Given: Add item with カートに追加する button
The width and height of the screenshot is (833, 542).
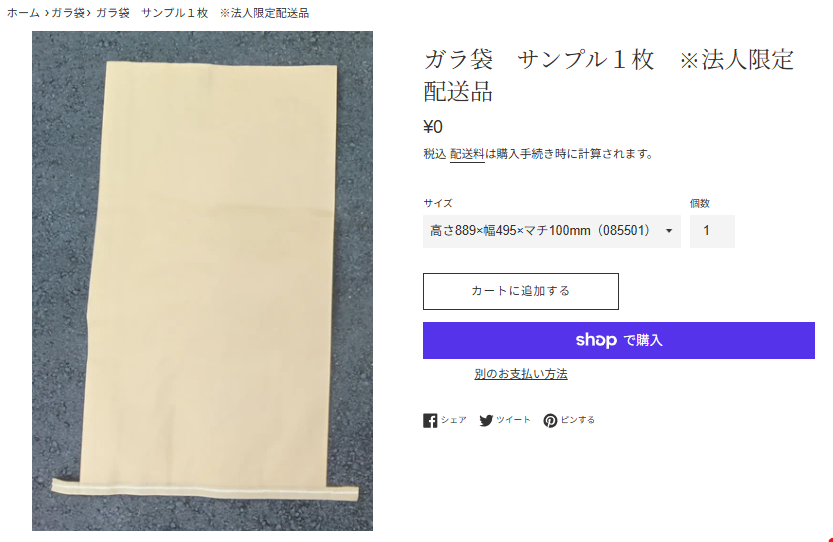Looking at the screenshot, I should pyautogui.click(x=521, y=291).
